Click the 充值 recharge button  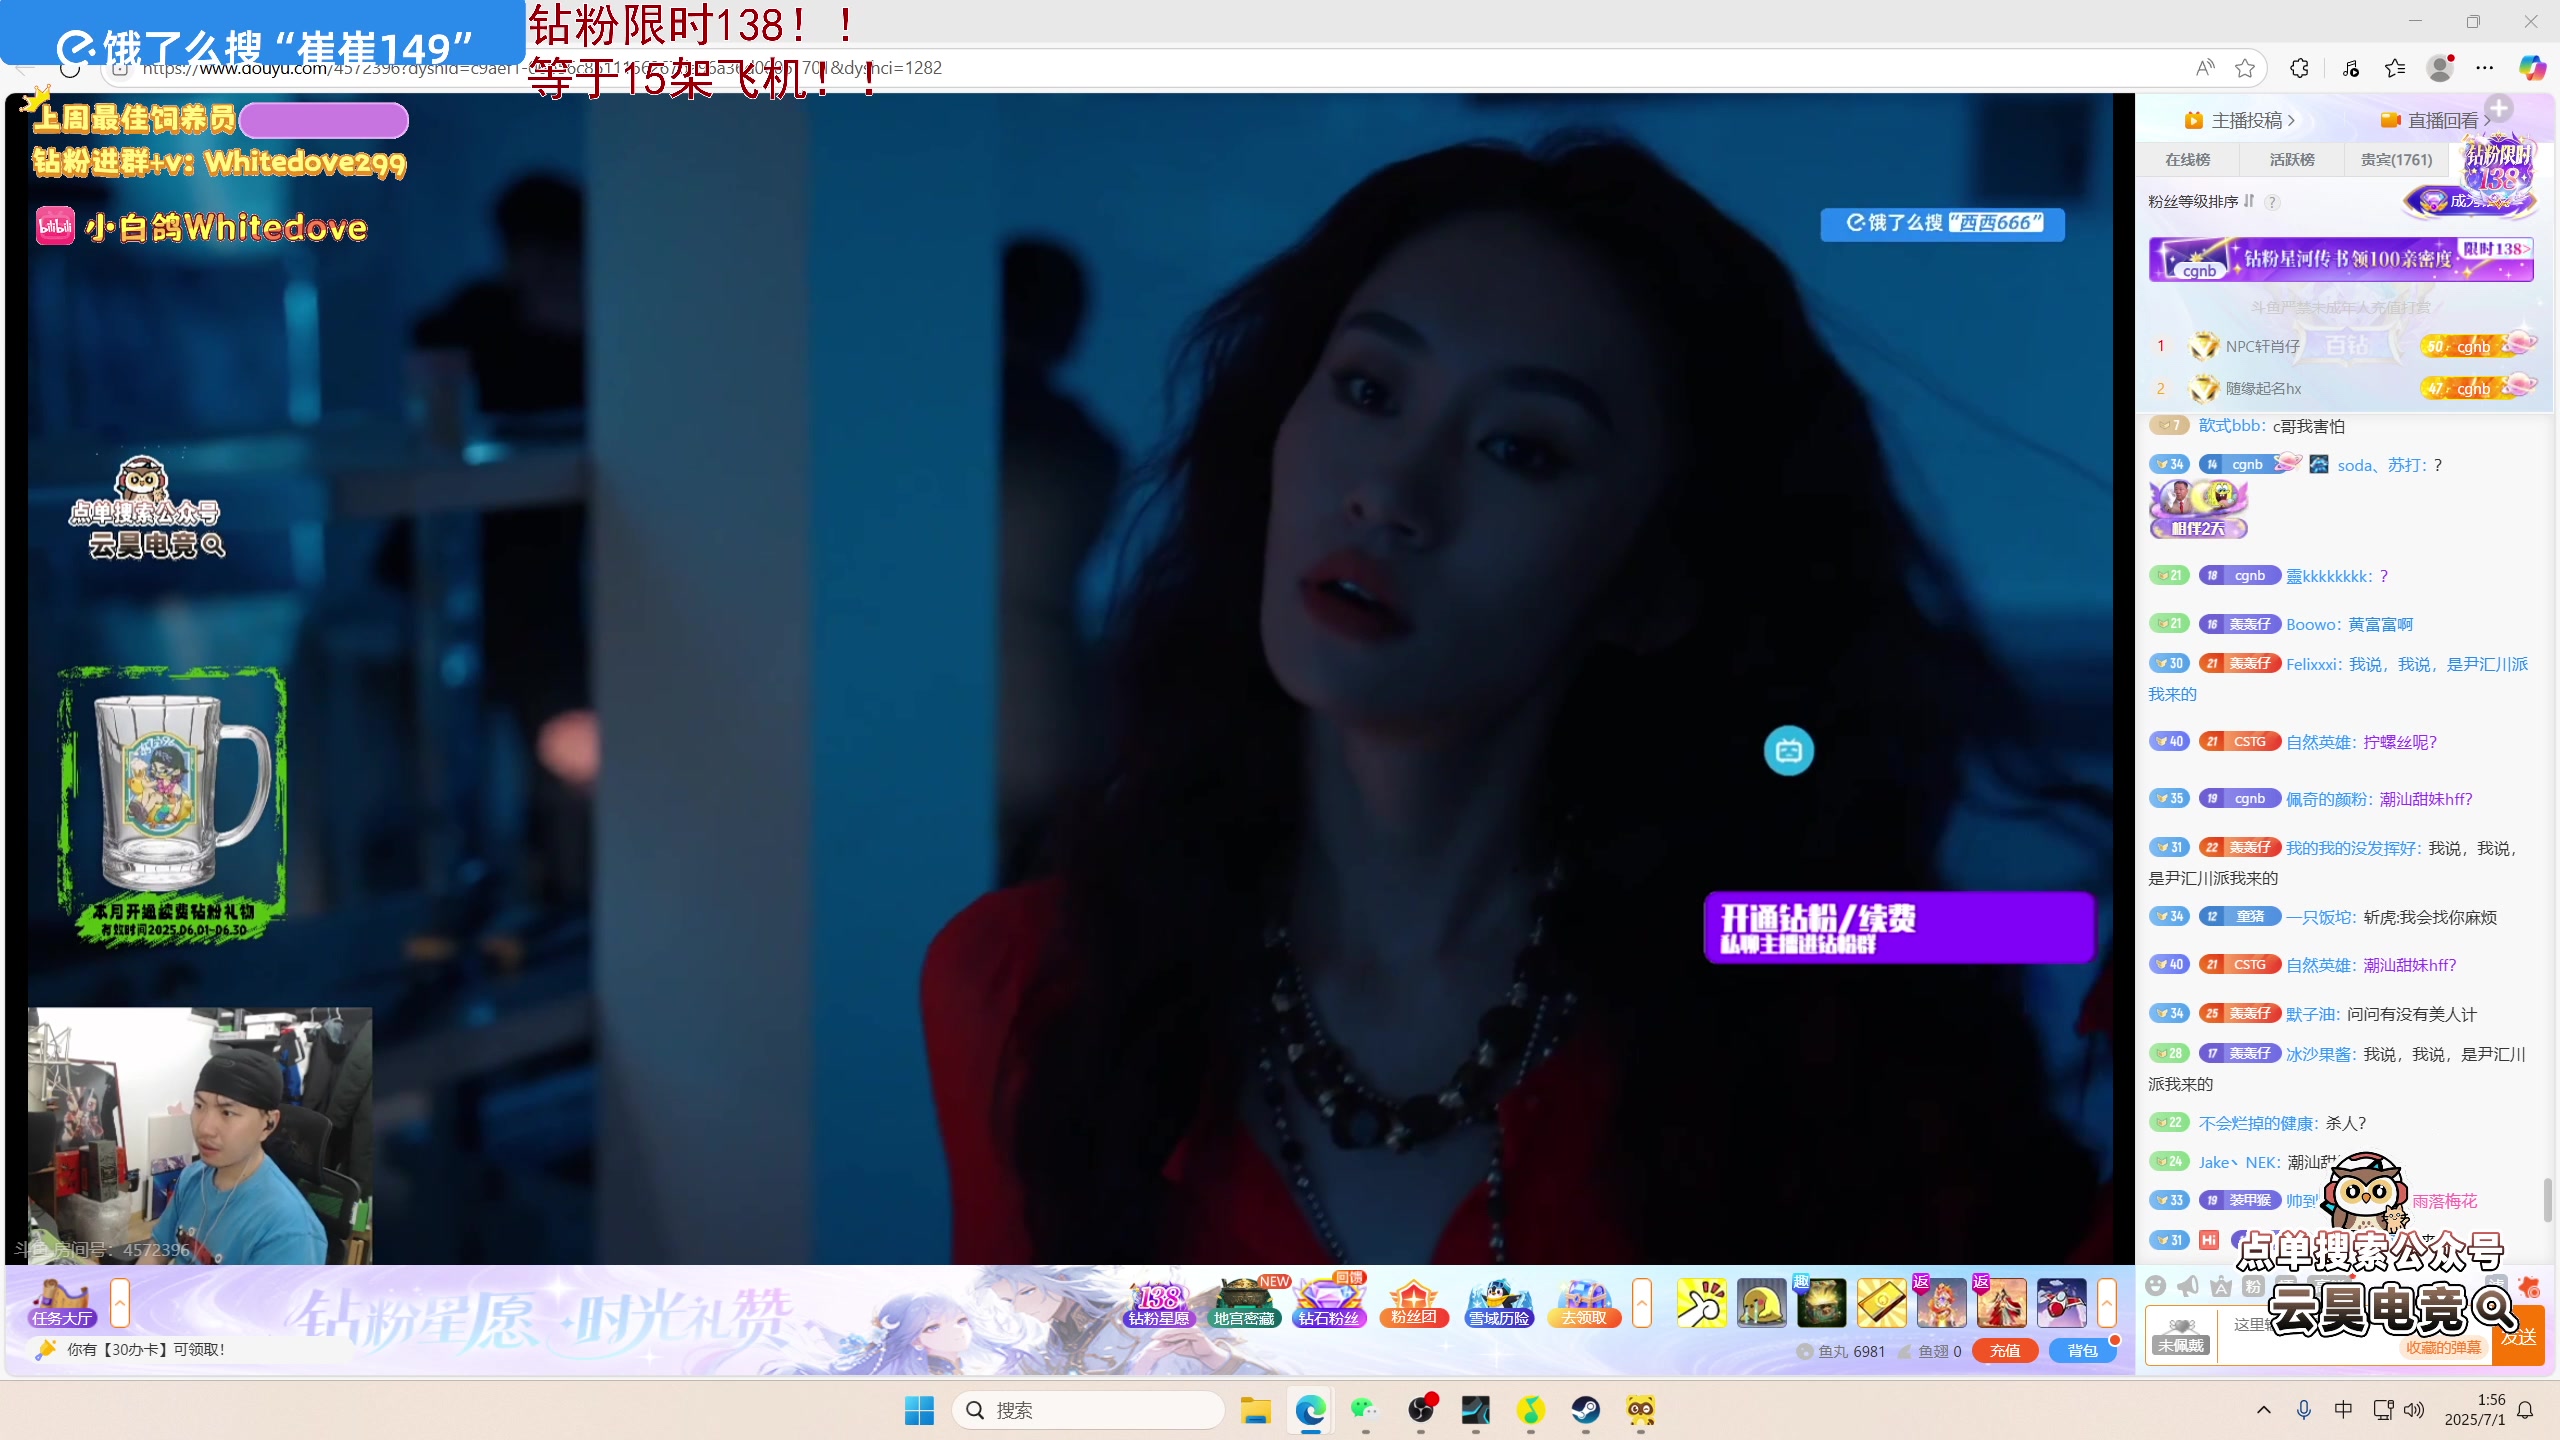click(x=2005, y=1351)
